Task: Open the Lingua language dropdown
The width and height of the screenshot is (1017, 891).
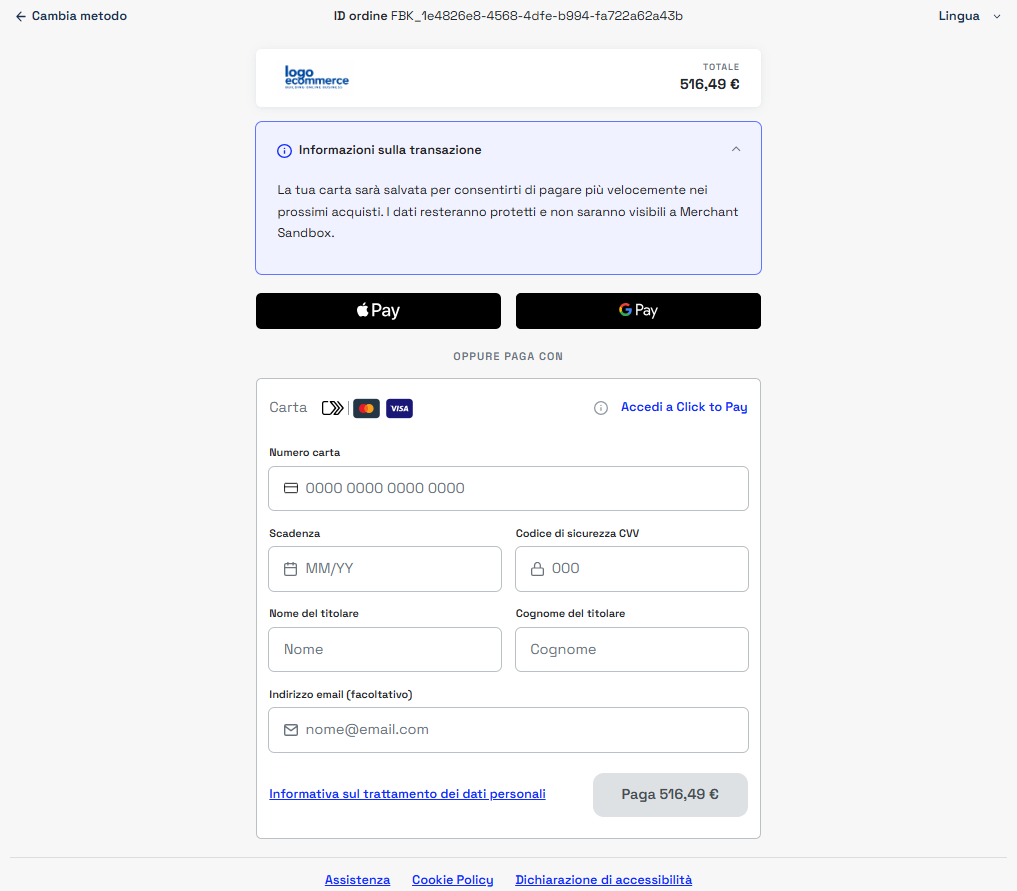Action: [970, 16]
